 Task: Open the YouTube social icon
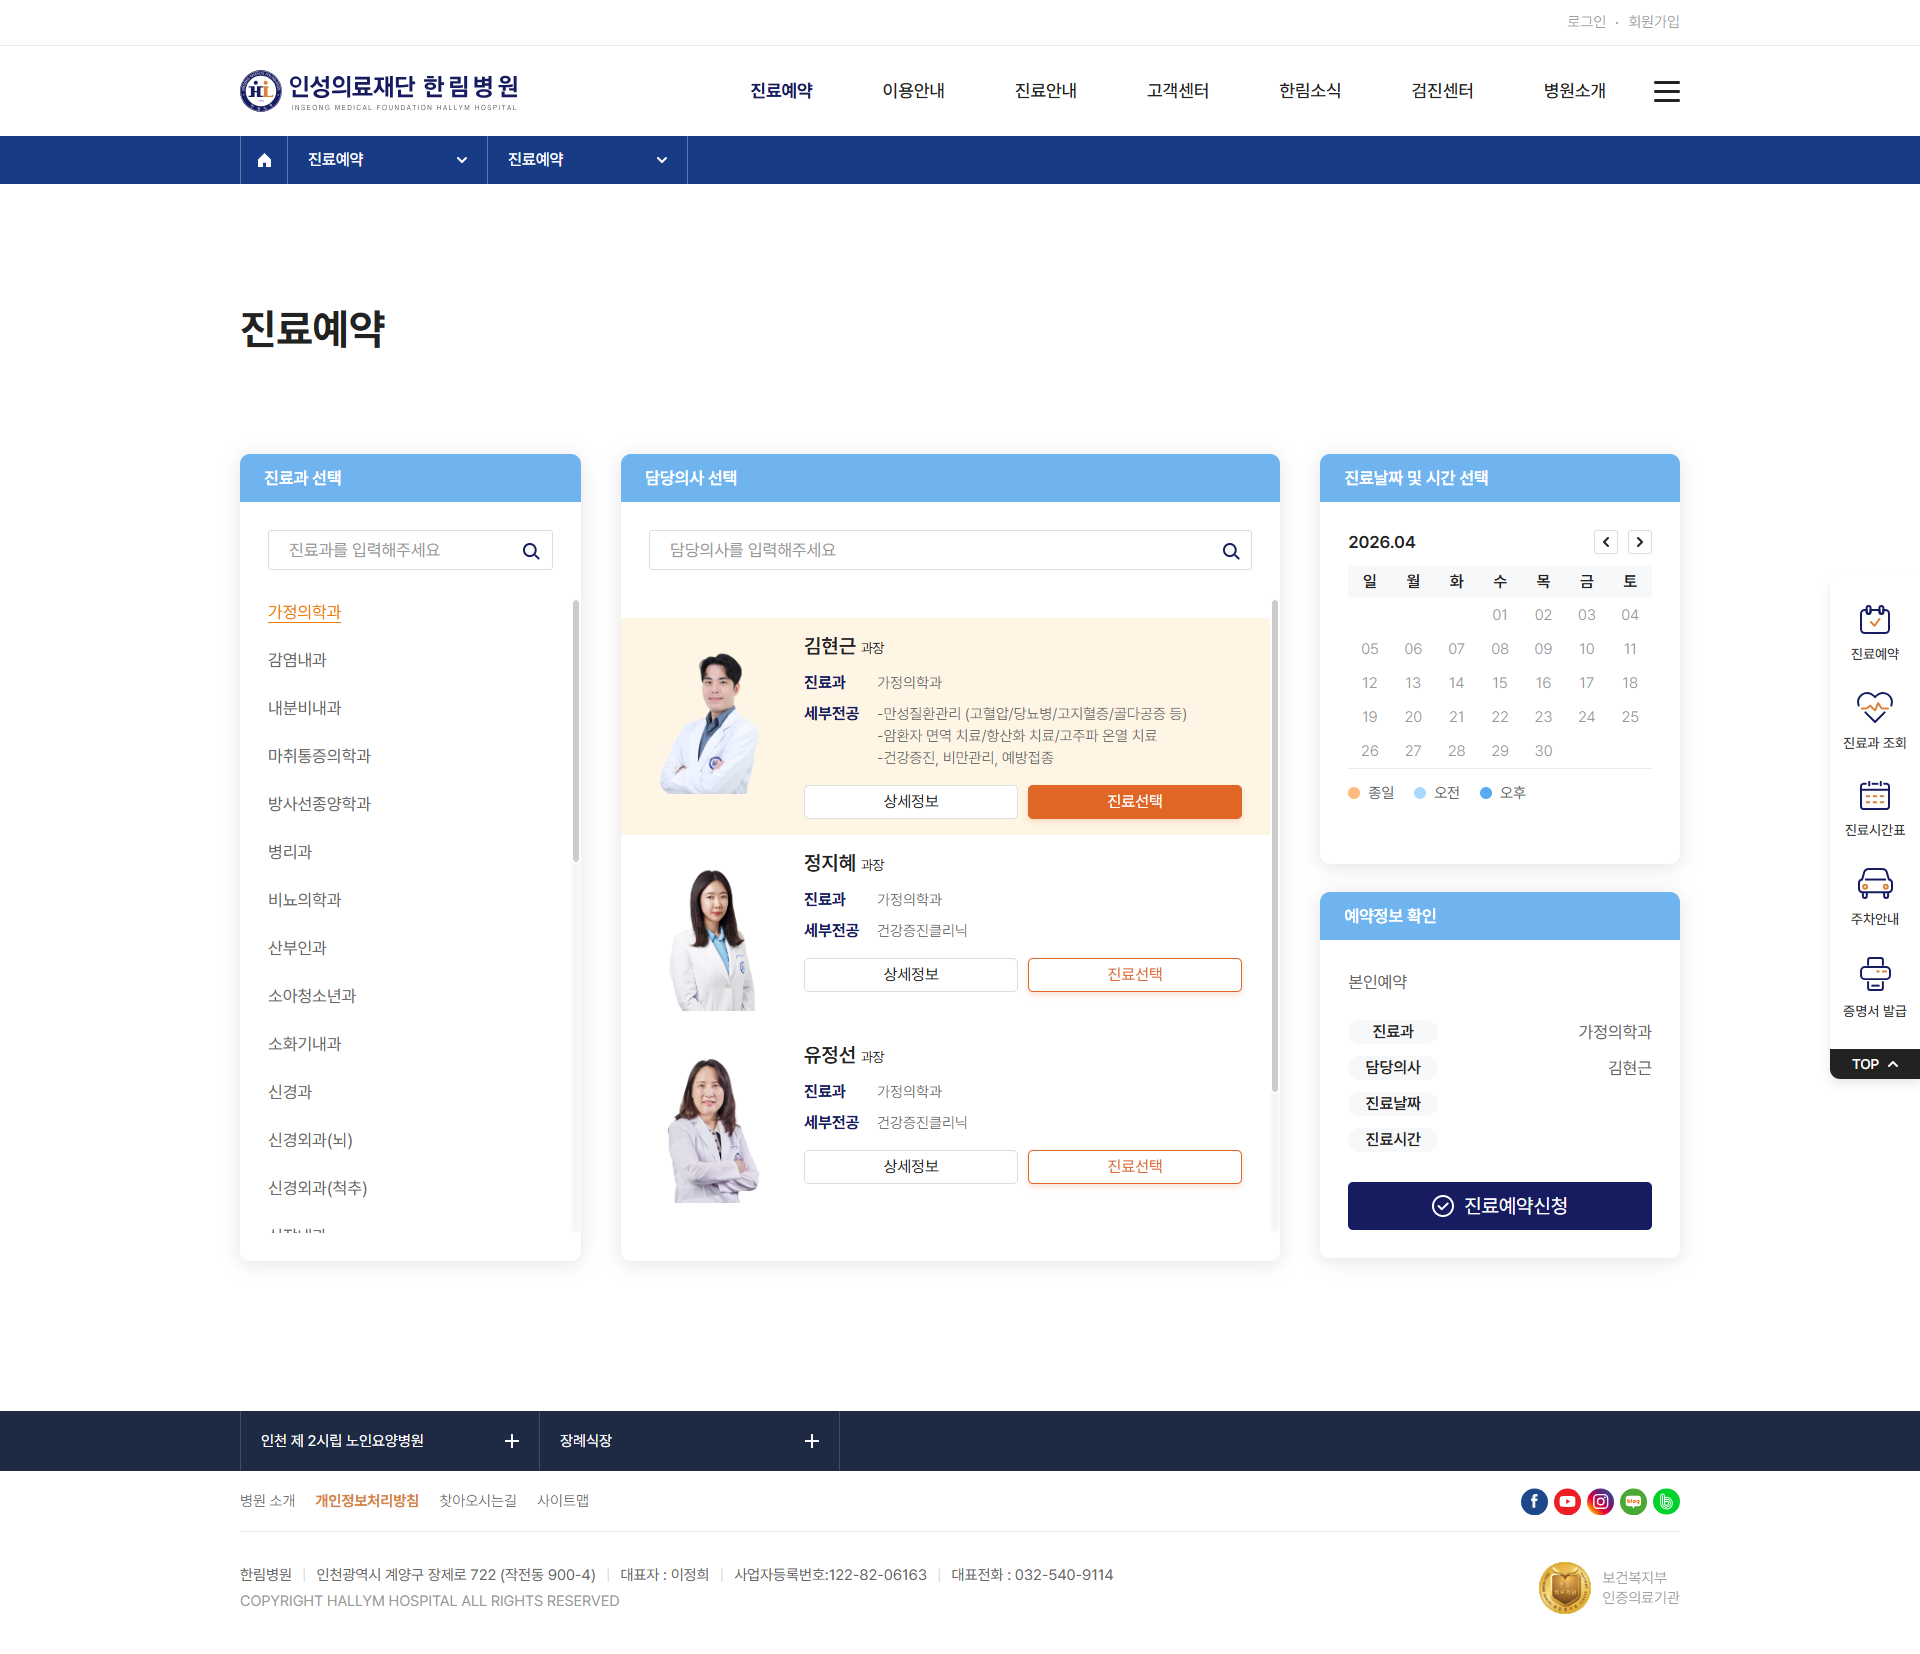click(1567, 1501)
